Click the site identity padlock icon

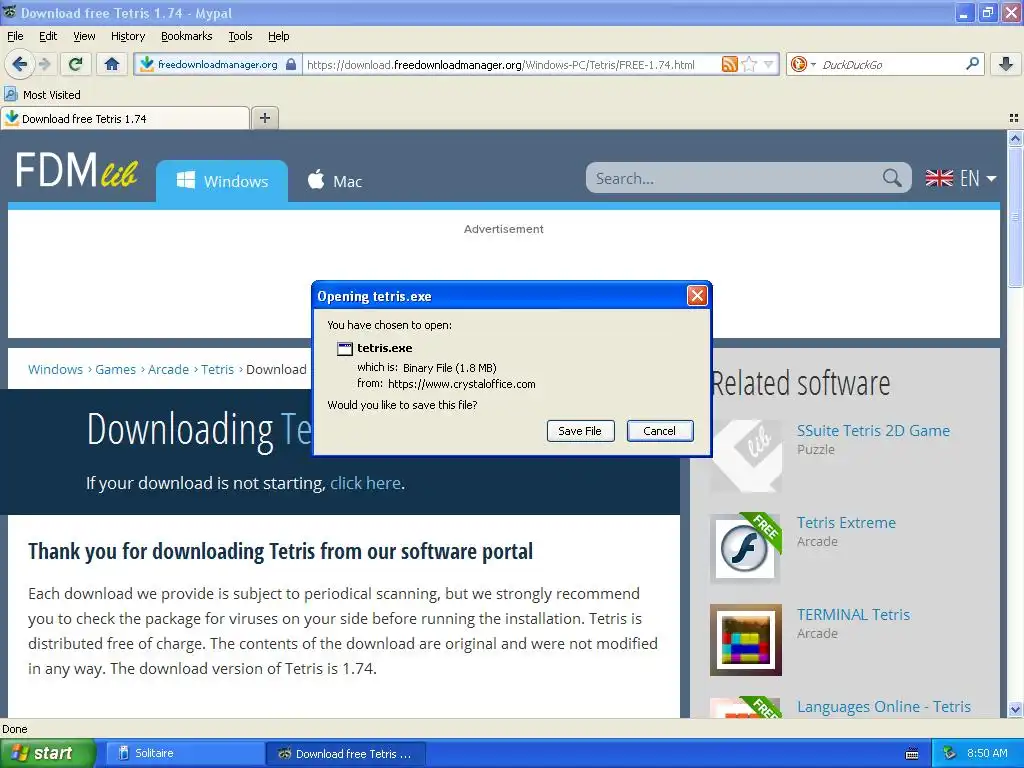(291, 64)
